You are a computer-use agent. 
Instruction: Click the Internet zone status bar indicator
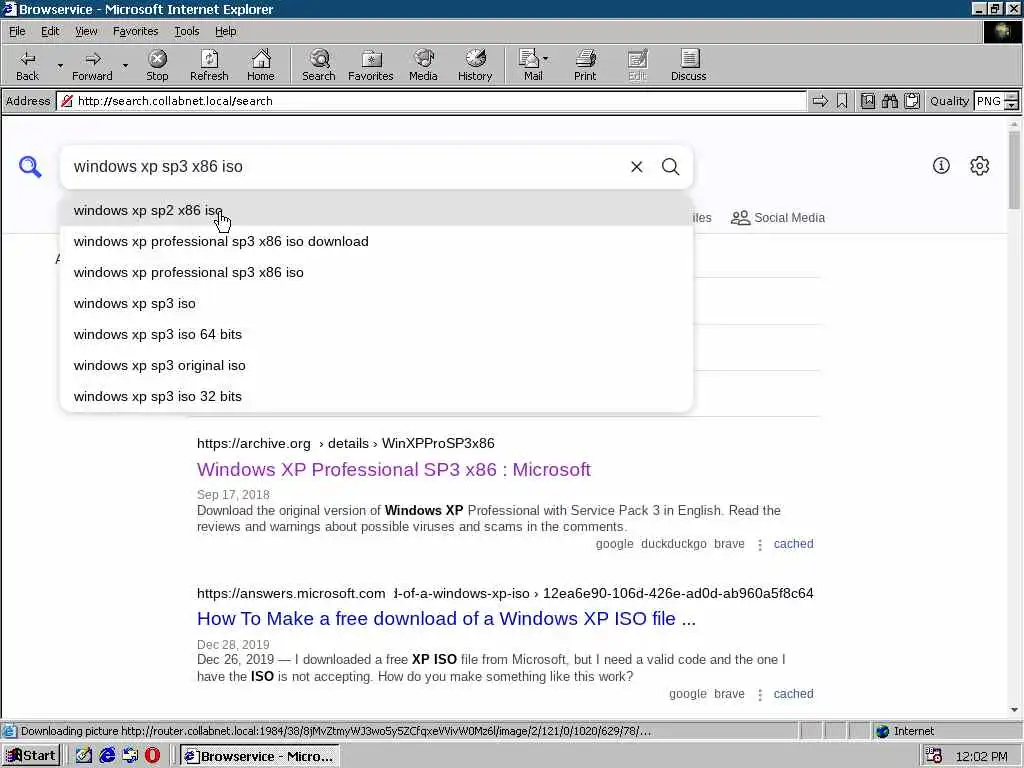904,731
